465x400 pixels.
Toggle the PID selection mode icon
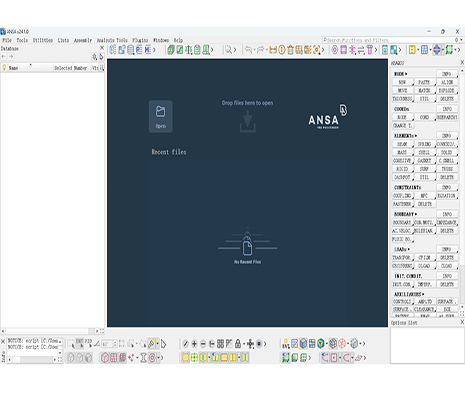[x=88, y=344]
